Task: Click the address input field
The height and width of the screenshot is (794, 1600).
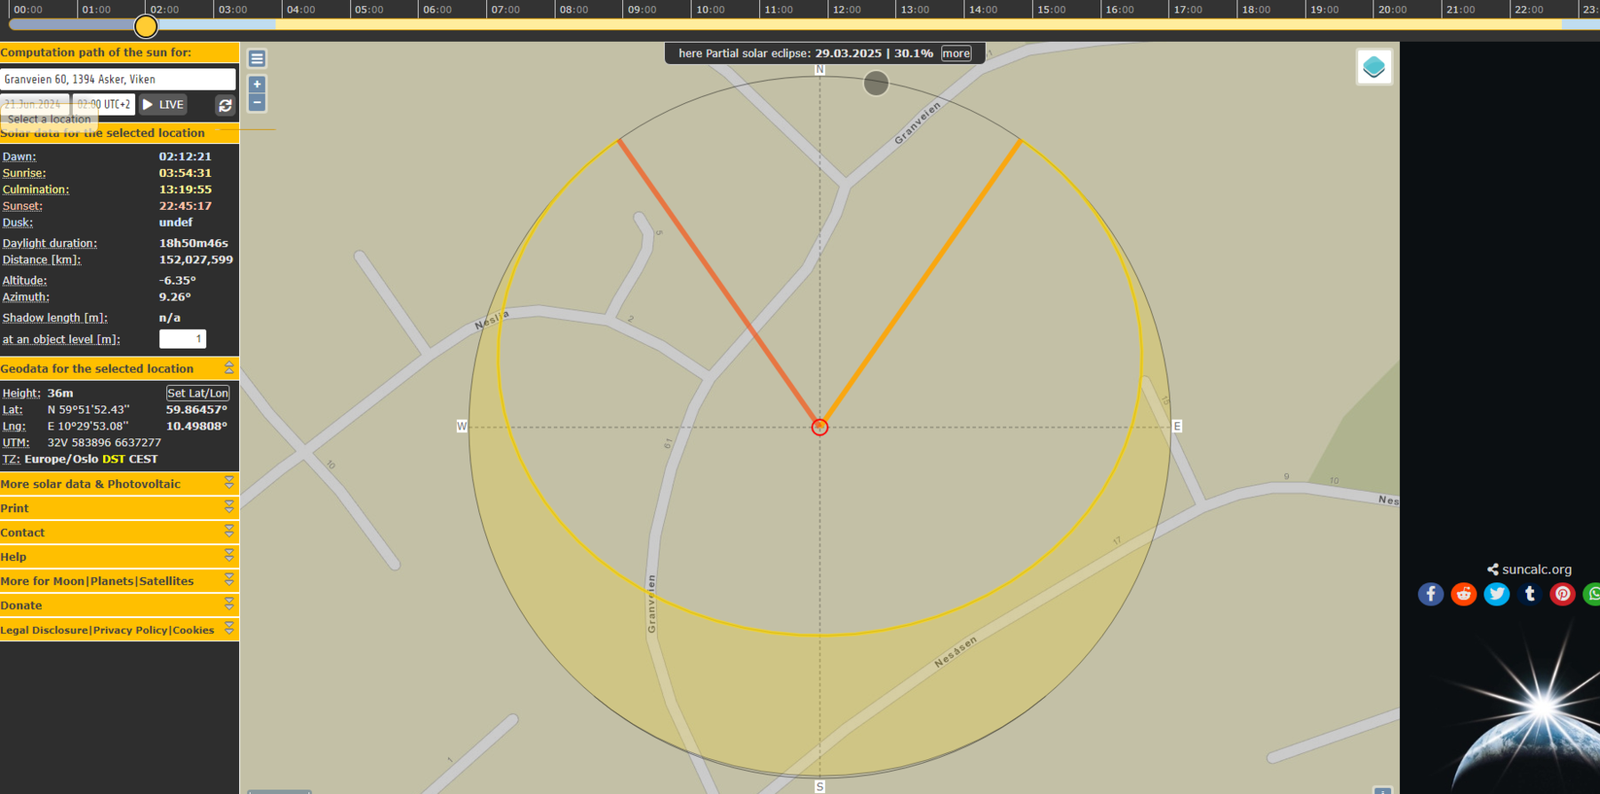Action: (118, 79)
